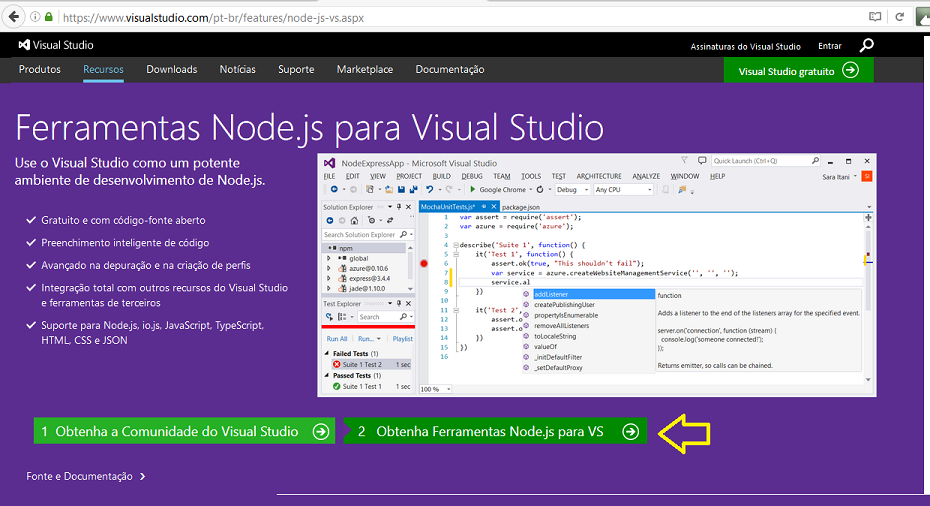This screenshot has height=506, width=930.
Task: Click the back arrow in Solution Explorer toolbar
Action: tap(330, 221)
